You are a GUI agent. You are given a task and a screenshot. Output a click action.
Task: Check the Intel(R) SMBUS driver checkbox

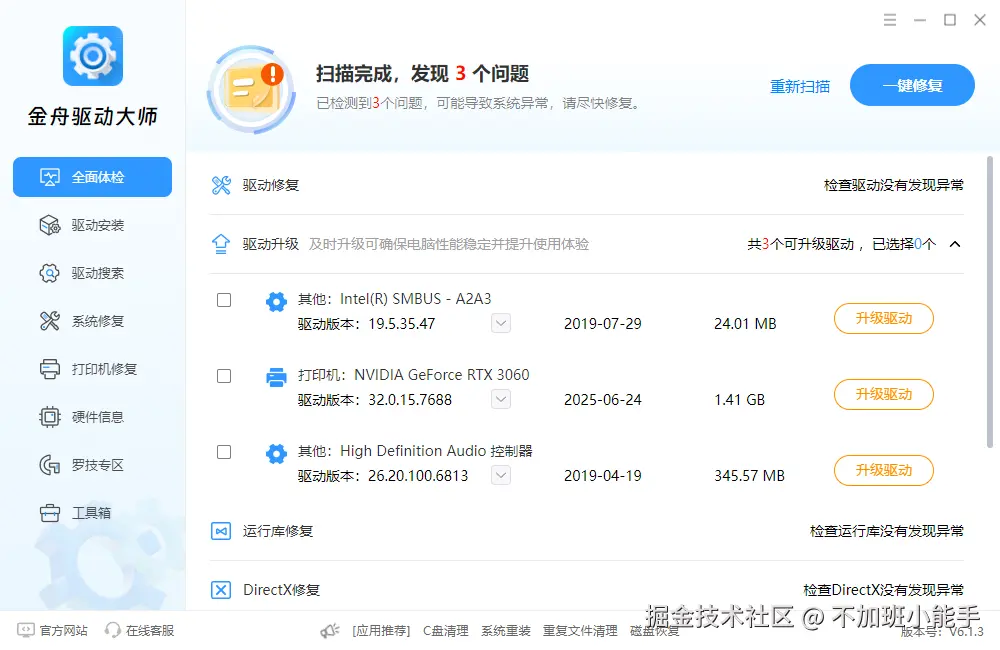click(224, 300)
